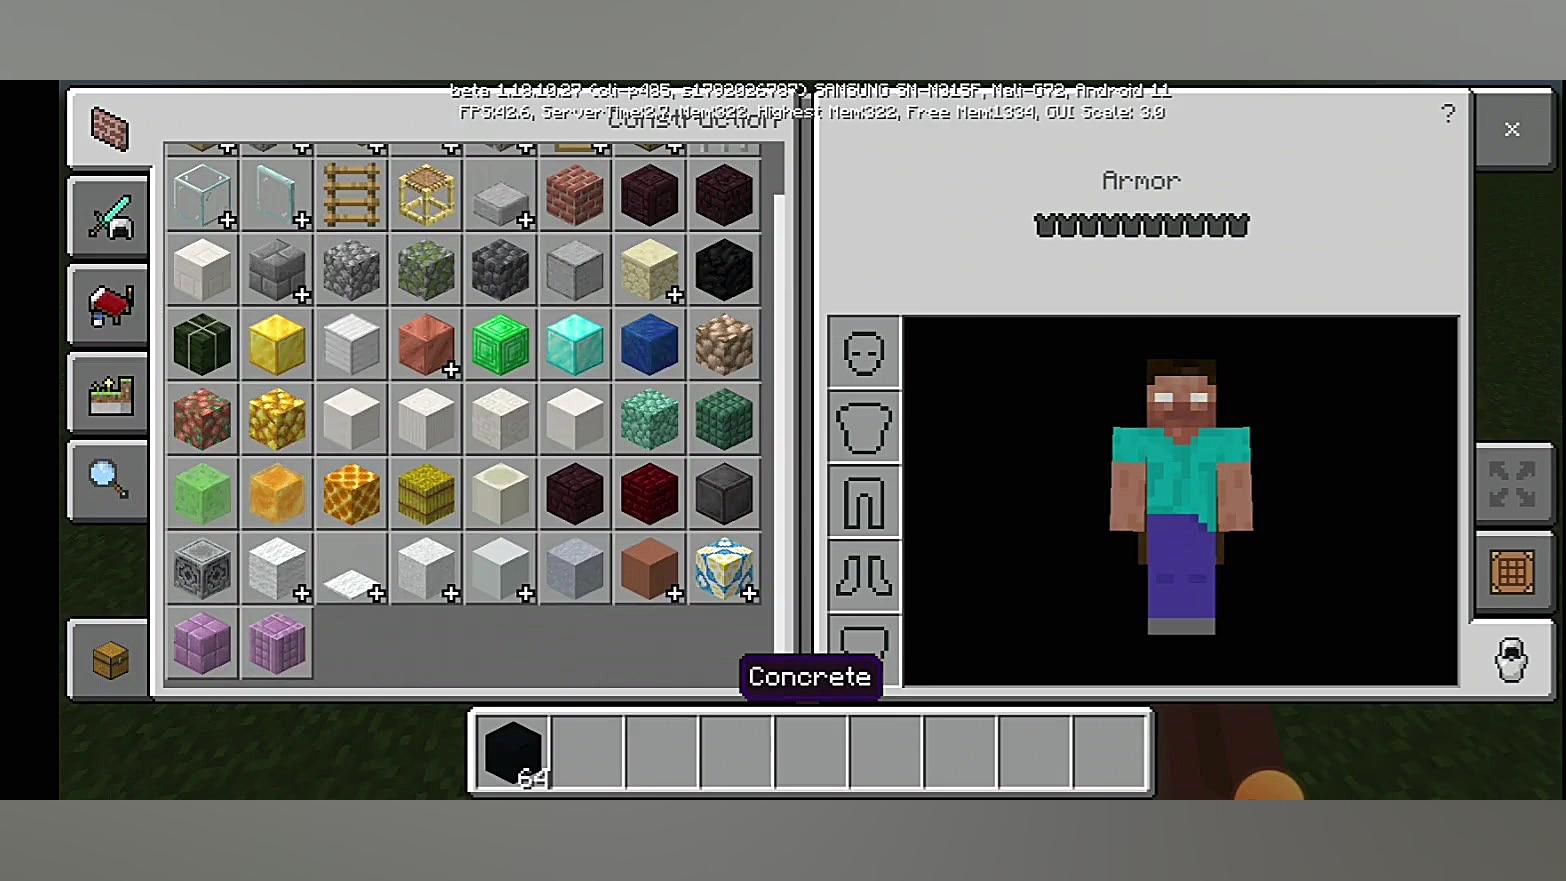This screenshot has height=881, width=1566.
Task: Pick the lapis lazuli block
Action: pos(650,345)
